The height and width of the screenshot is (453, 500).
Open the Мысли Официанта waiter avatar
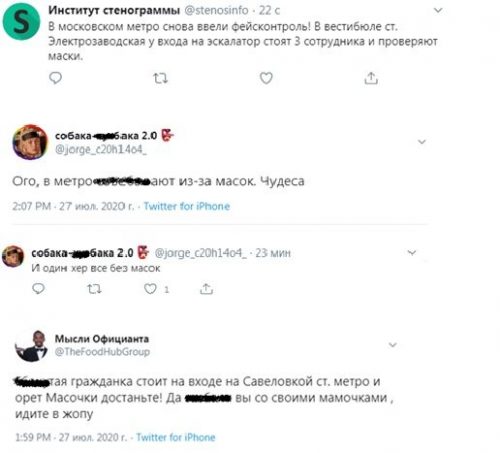coord(32,346)
